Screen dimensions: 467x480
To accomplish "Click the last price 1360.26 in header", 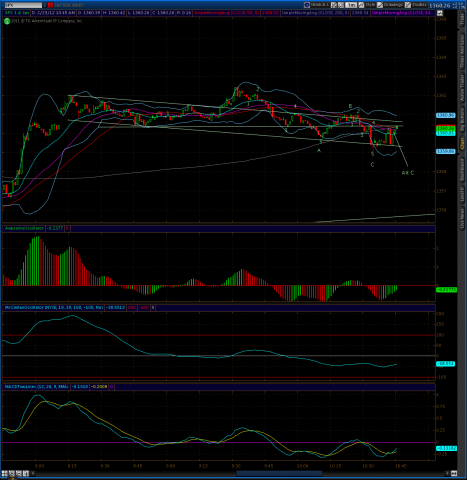I will point(440,5).
